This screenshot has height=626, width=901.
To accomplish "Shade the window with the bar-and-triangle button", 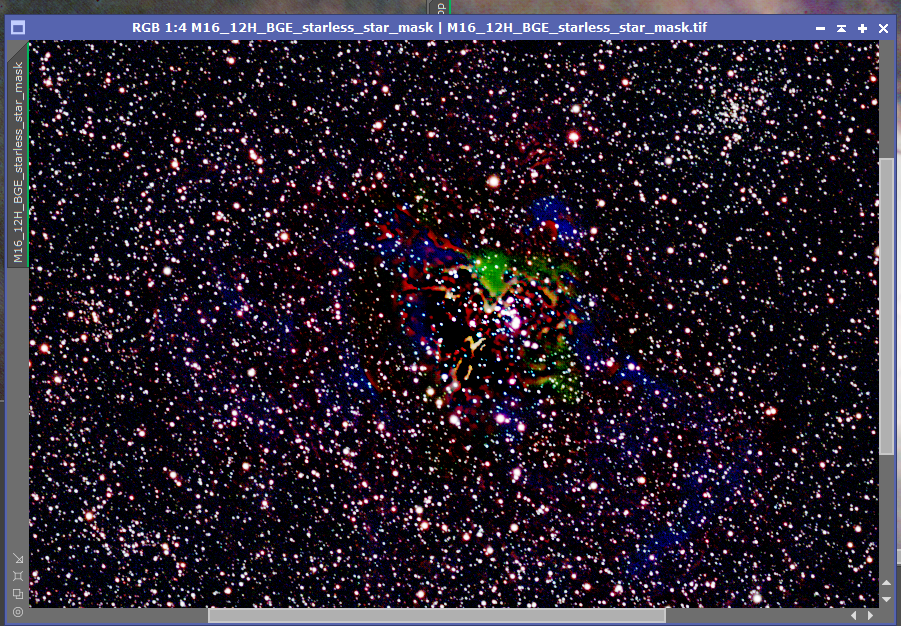I will point(841,28).
